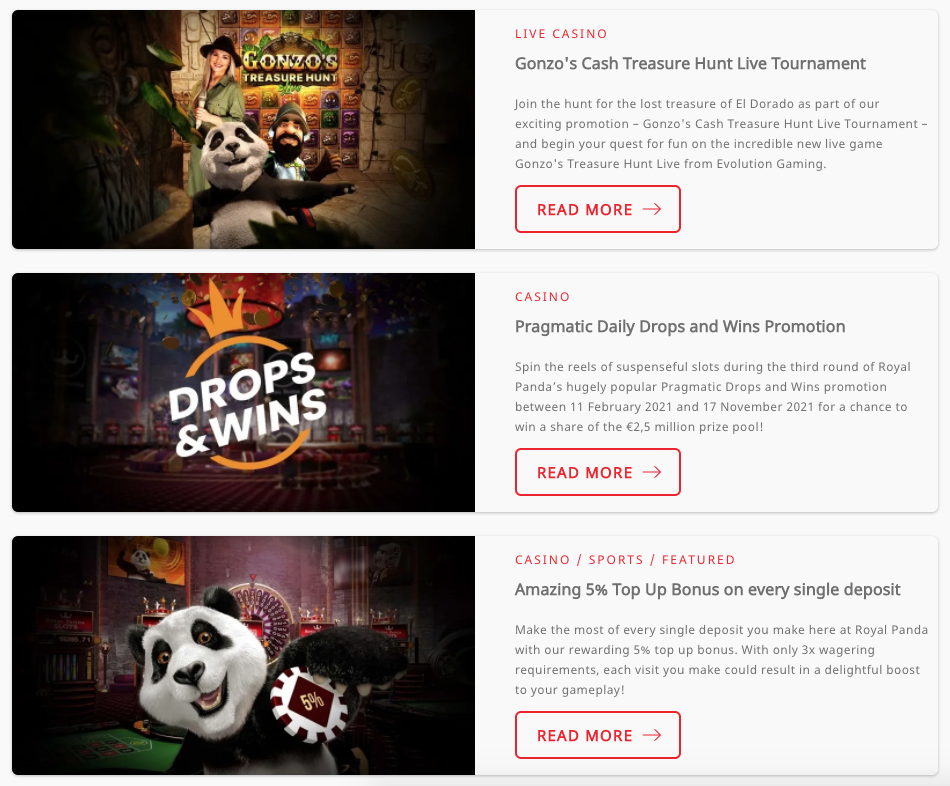950x786 pixels.
Task: Open Read More for 5% Top Up Bonus
Action: (x=597, y=735)
